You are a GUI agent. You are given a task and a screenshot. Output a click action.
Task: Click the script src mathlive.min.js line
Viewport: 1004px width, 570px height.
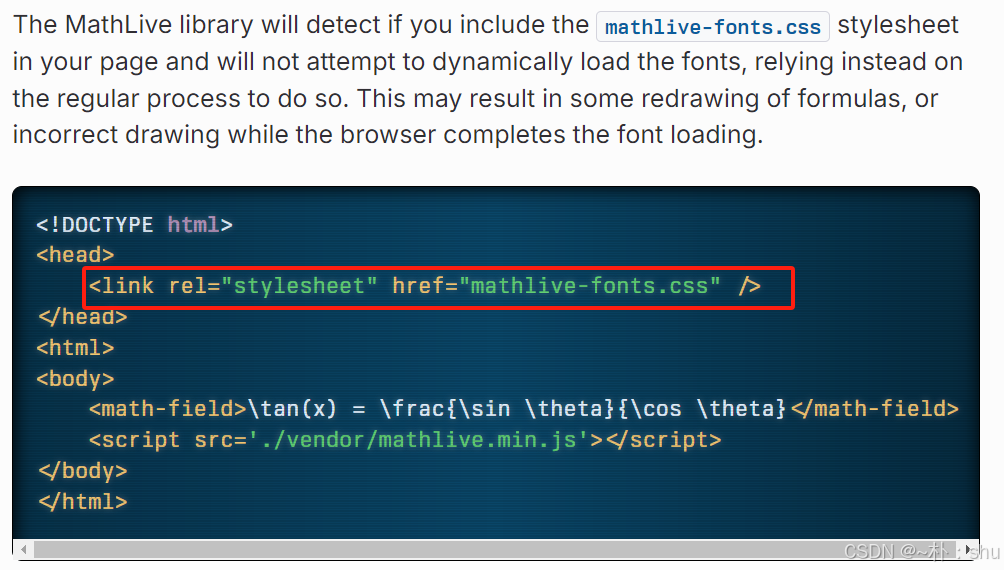click(x=405, y=440)
